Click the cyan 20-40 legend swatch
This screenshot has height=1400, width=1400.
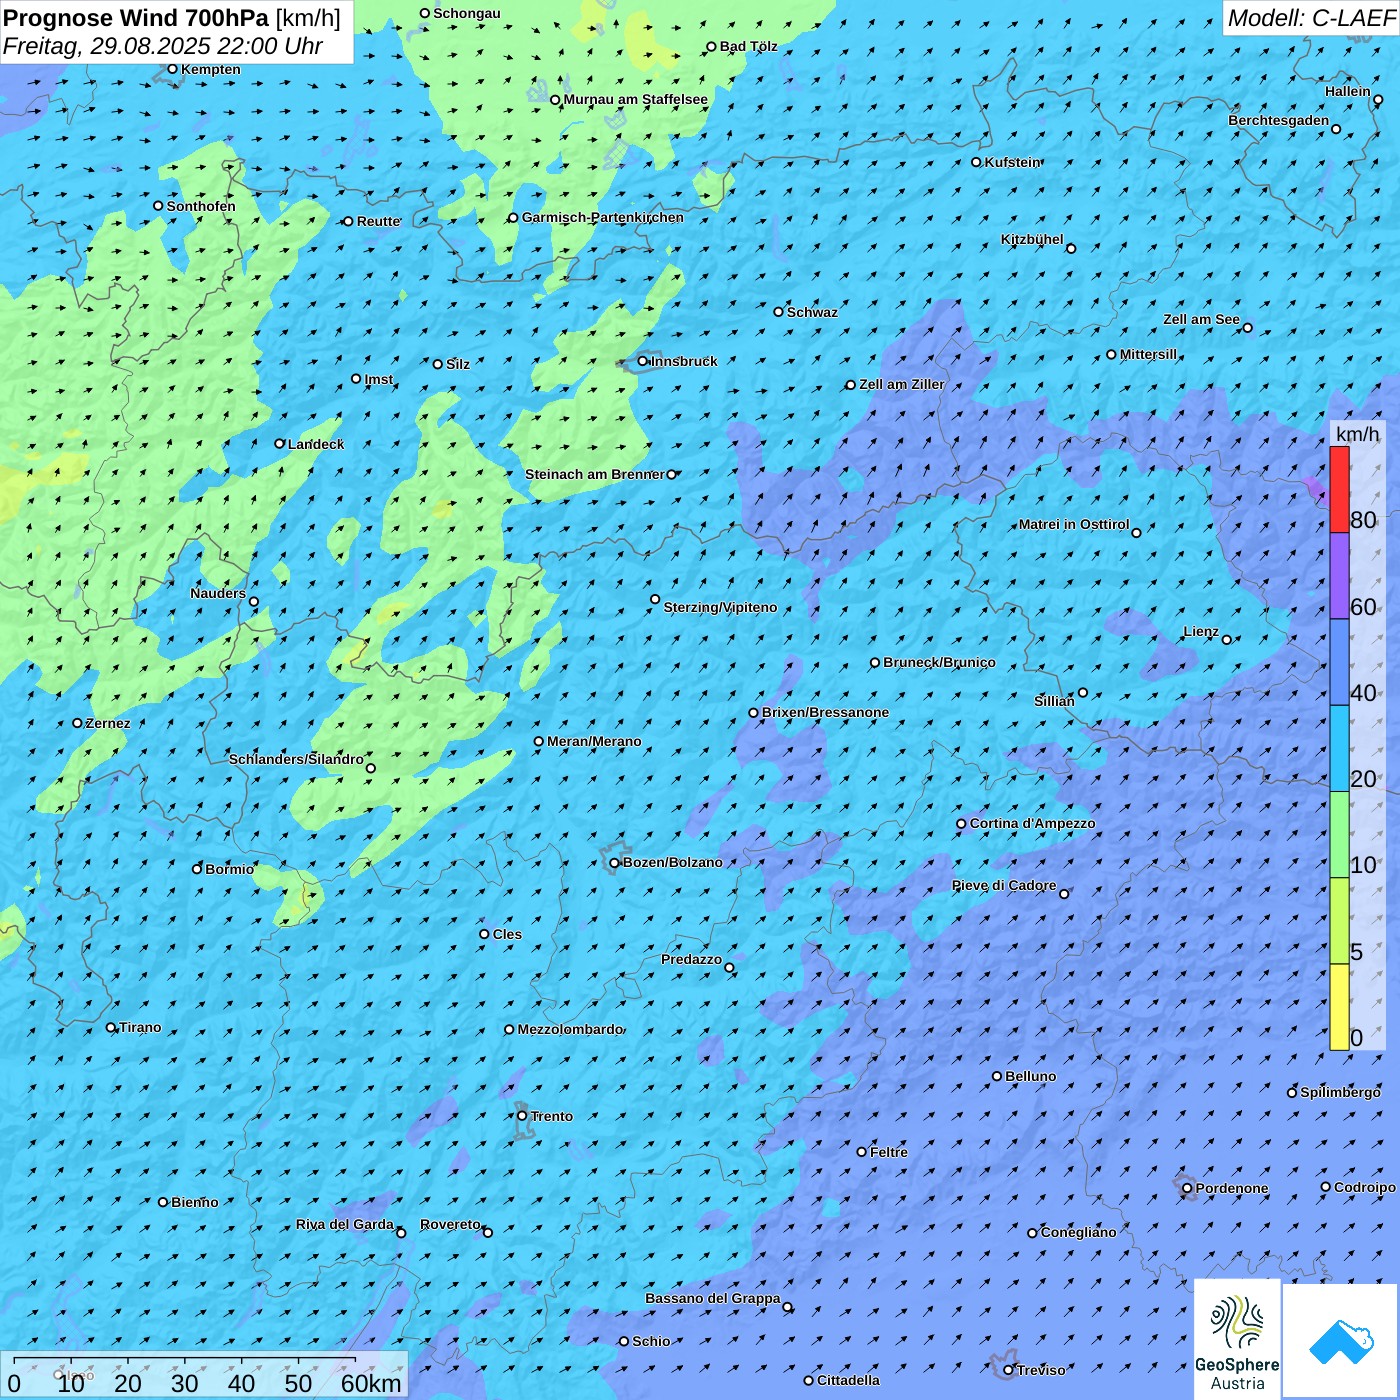(1339, 749)
